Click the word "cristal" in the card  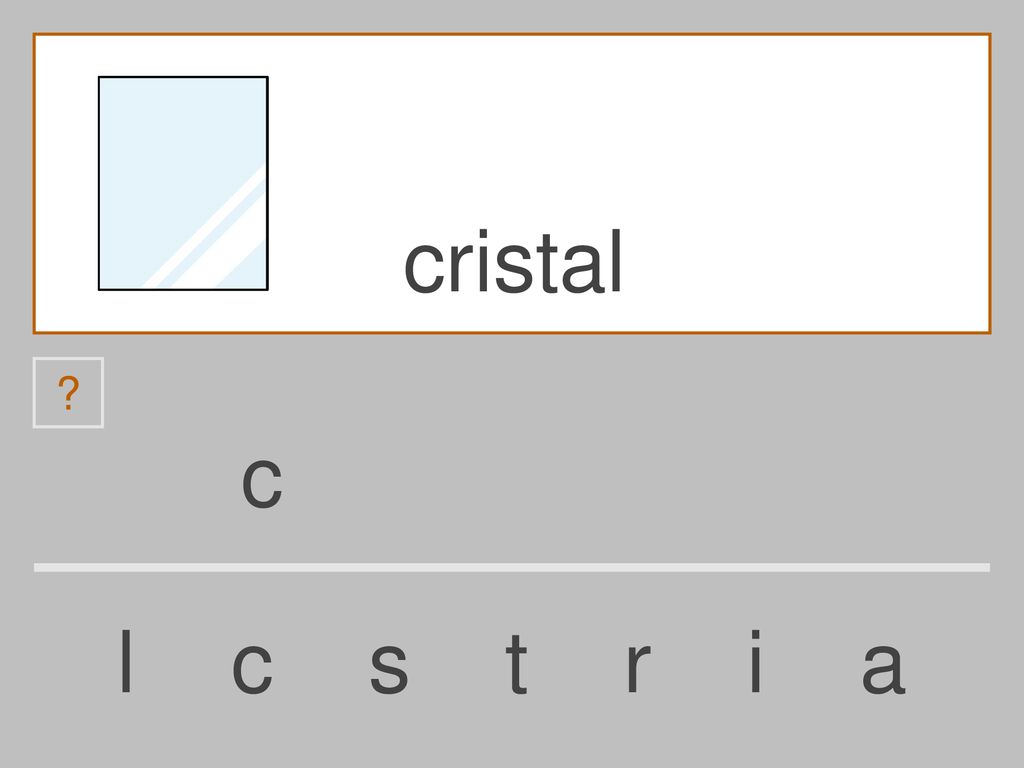[x=513, y=262]
